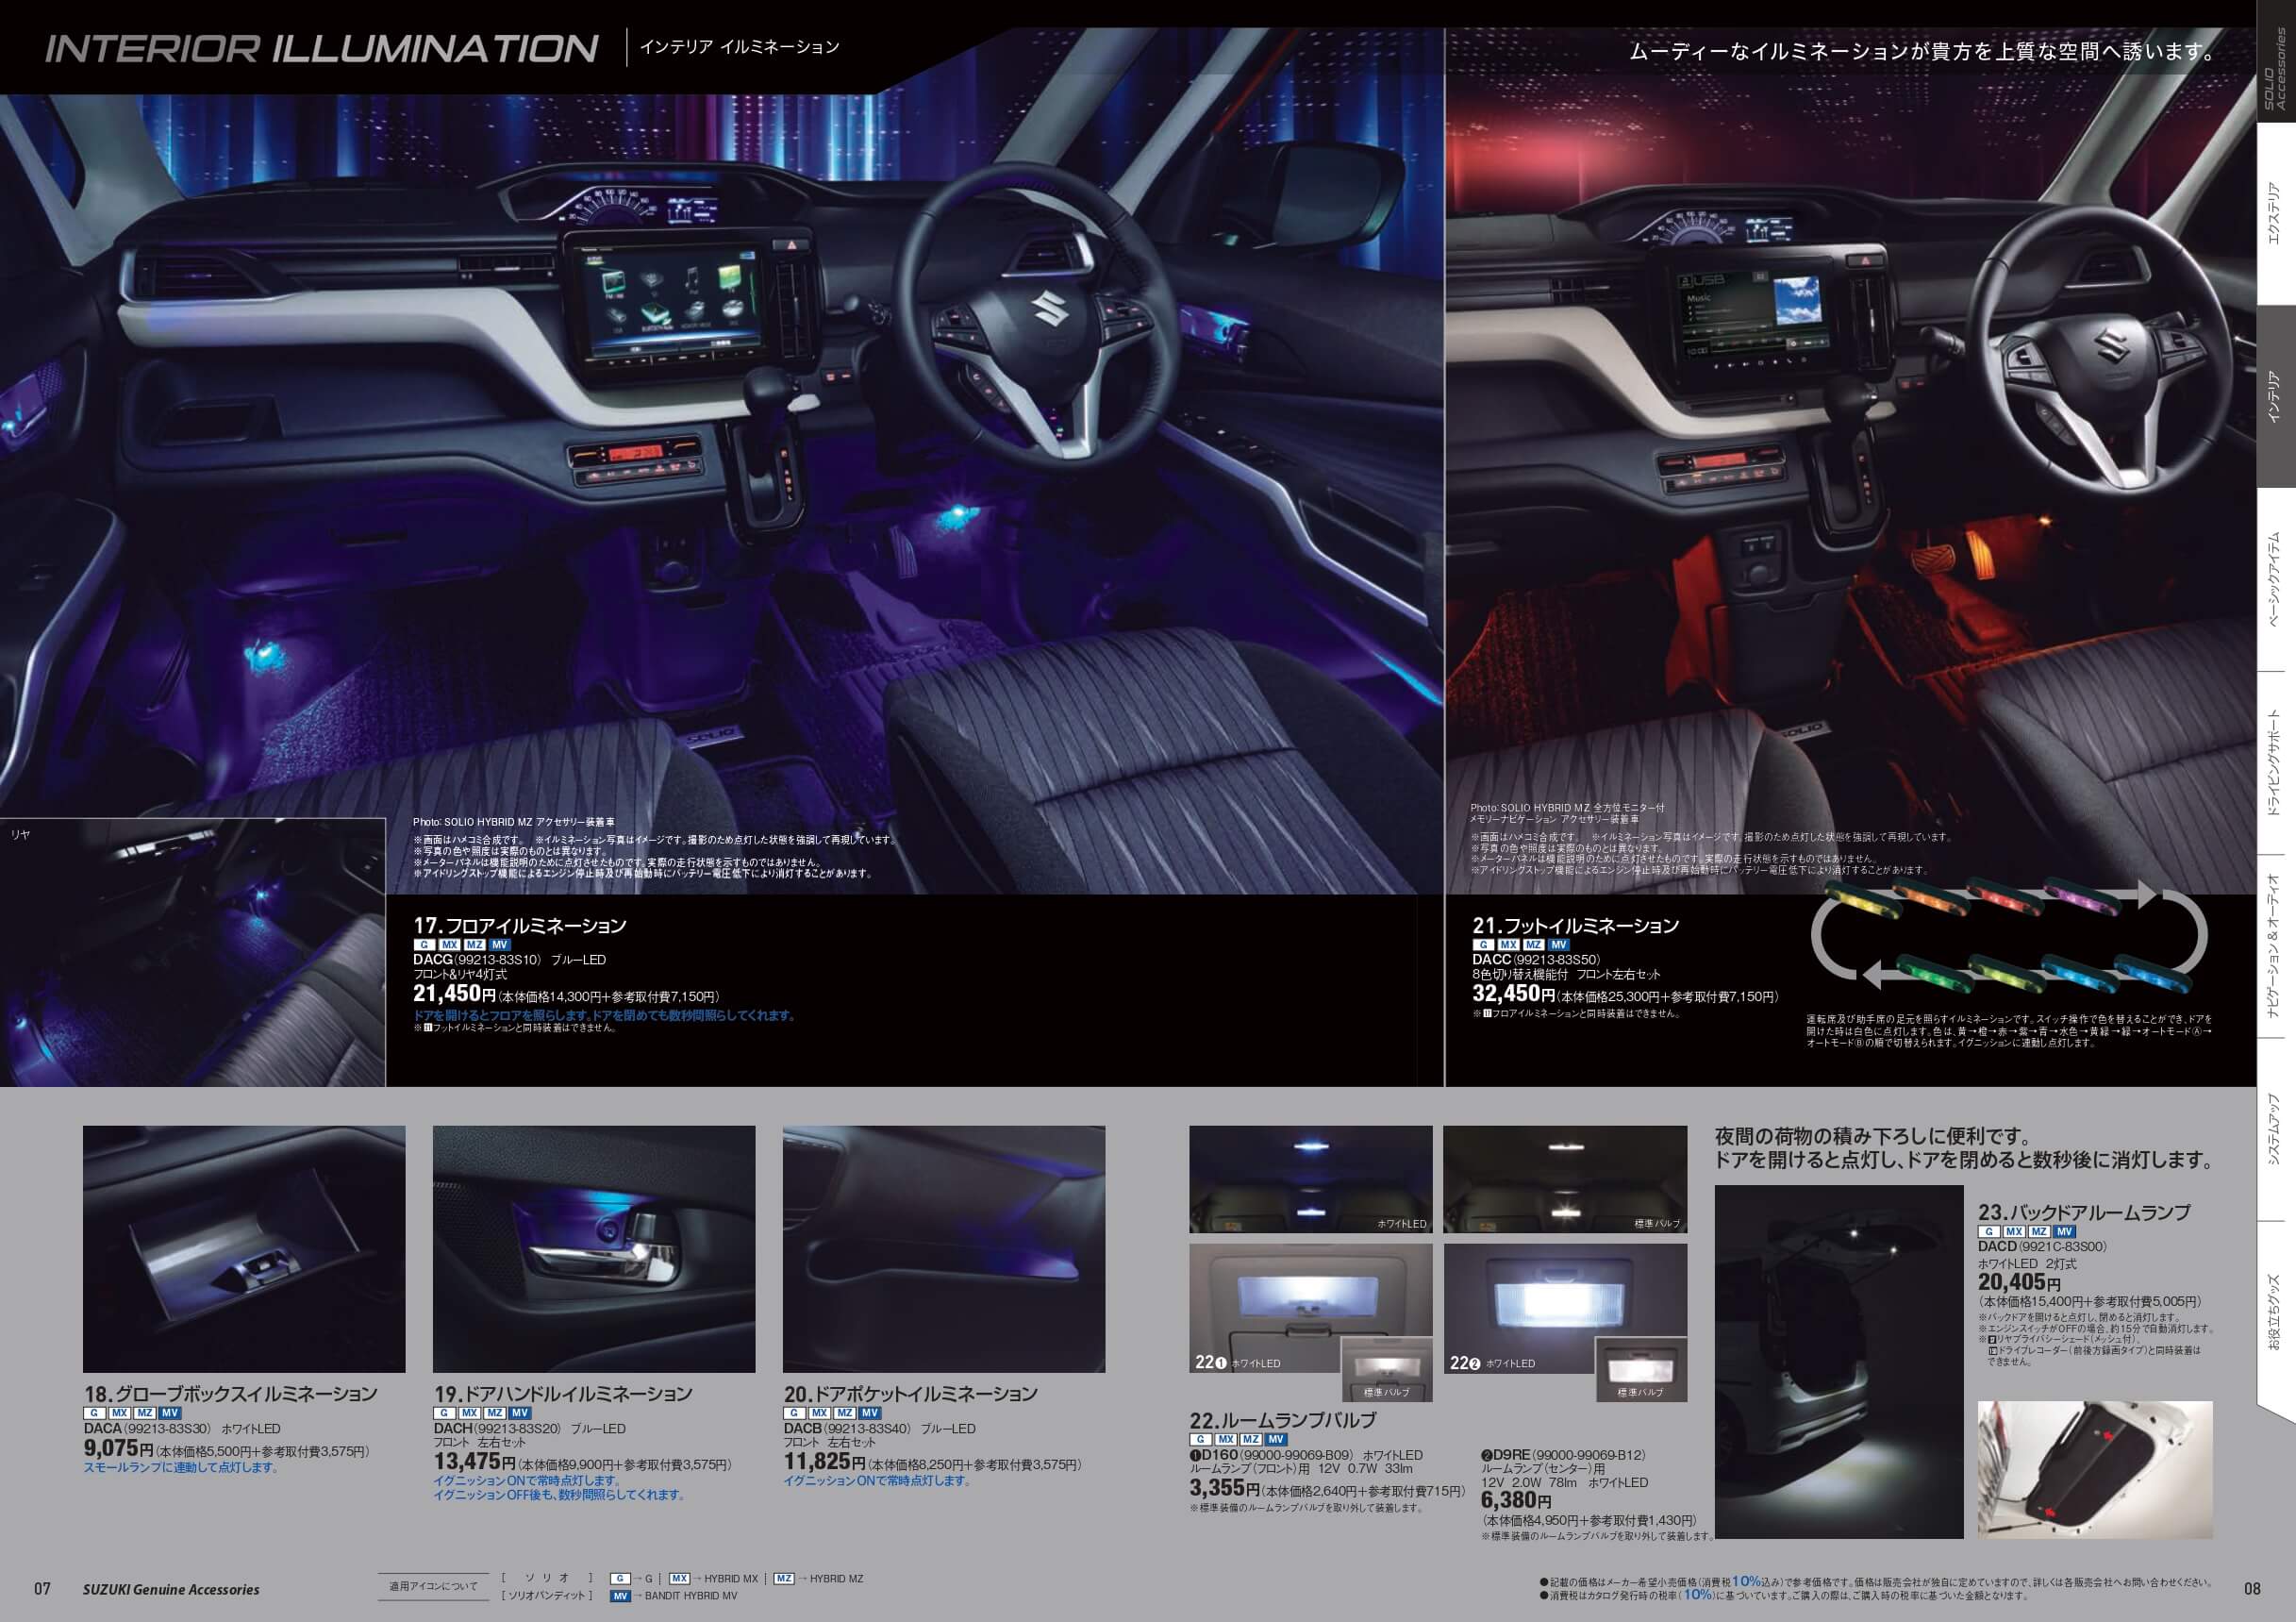
Task: Click the G badge under 17.フロアイルミネーション
Action: 424,945
